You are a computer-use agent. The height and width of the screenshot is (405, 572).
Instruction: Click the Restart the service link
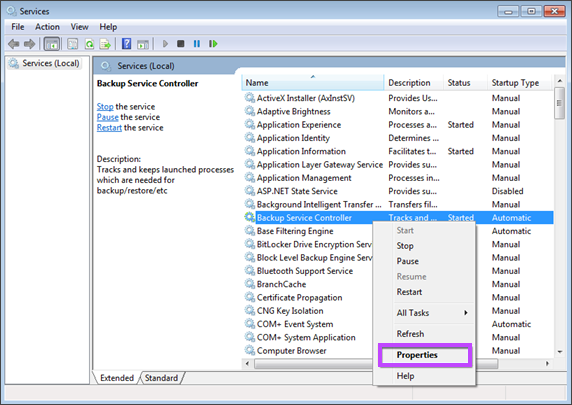[x=109, y=128]
